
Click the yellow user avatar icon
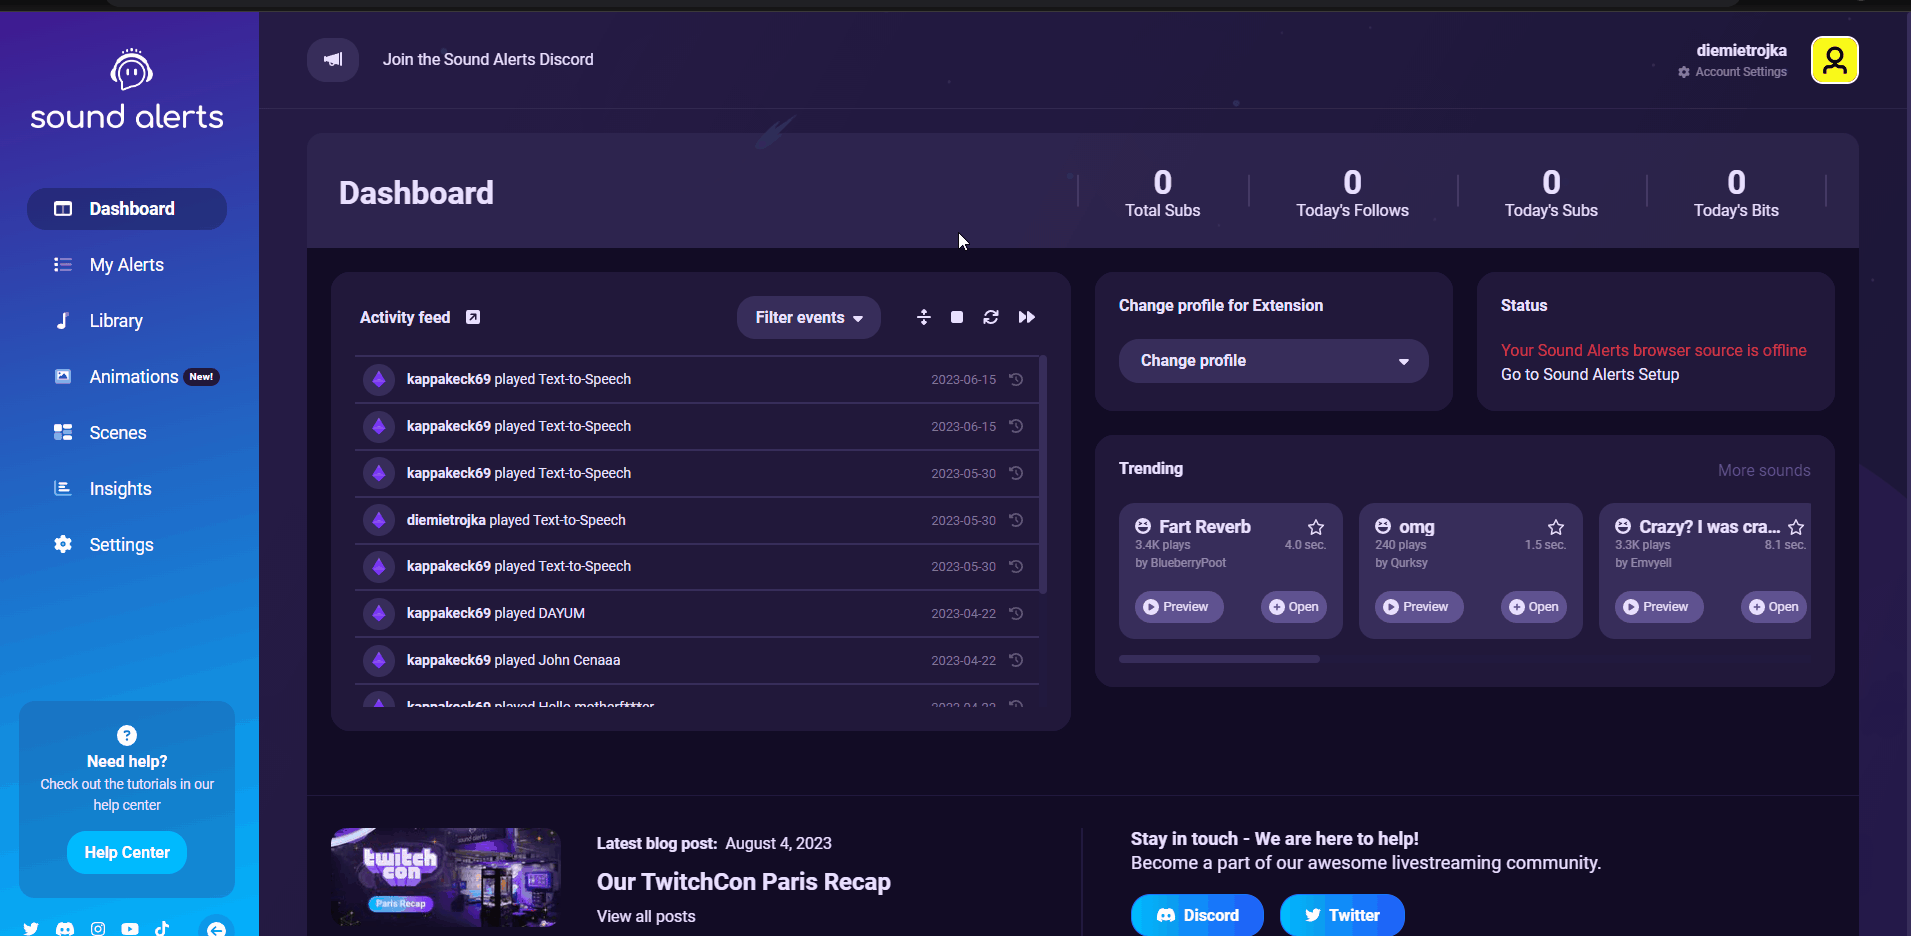(x=1834, y=61)
